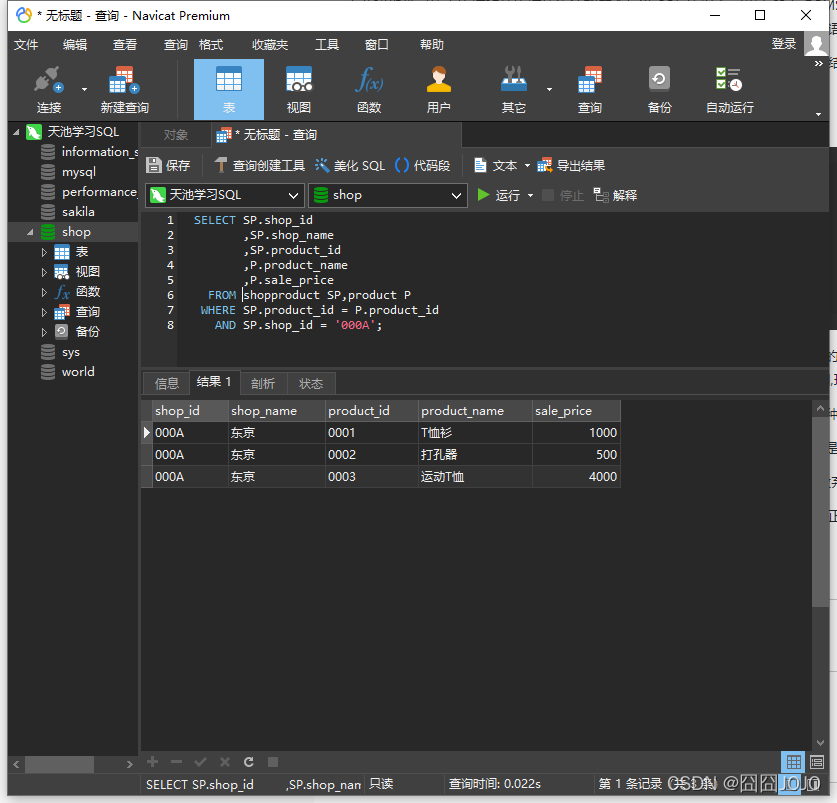Expand the toolbar overflow chevron

click(x=818, y=64)
